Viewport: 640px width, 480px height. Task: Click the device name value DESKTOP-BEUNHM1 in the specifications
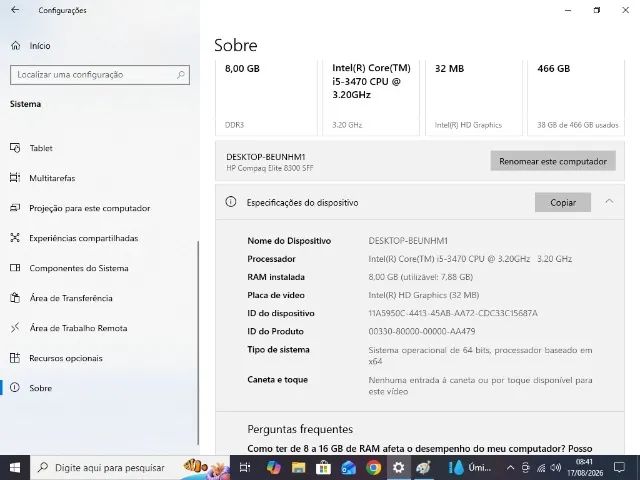[408, 241]
